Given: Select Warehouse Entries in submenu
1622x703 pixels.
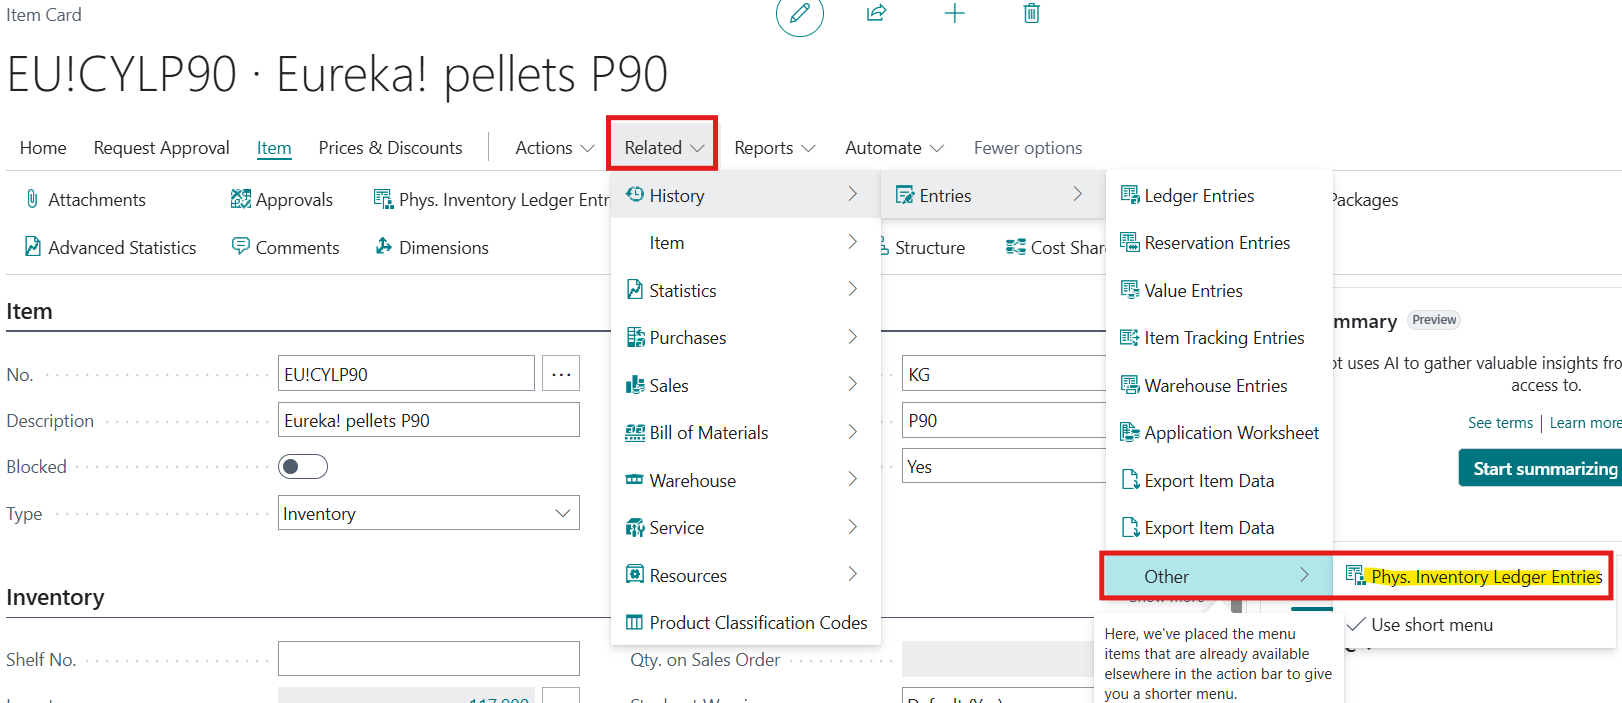Looking at the screenshot, I should pos(1219,385).
